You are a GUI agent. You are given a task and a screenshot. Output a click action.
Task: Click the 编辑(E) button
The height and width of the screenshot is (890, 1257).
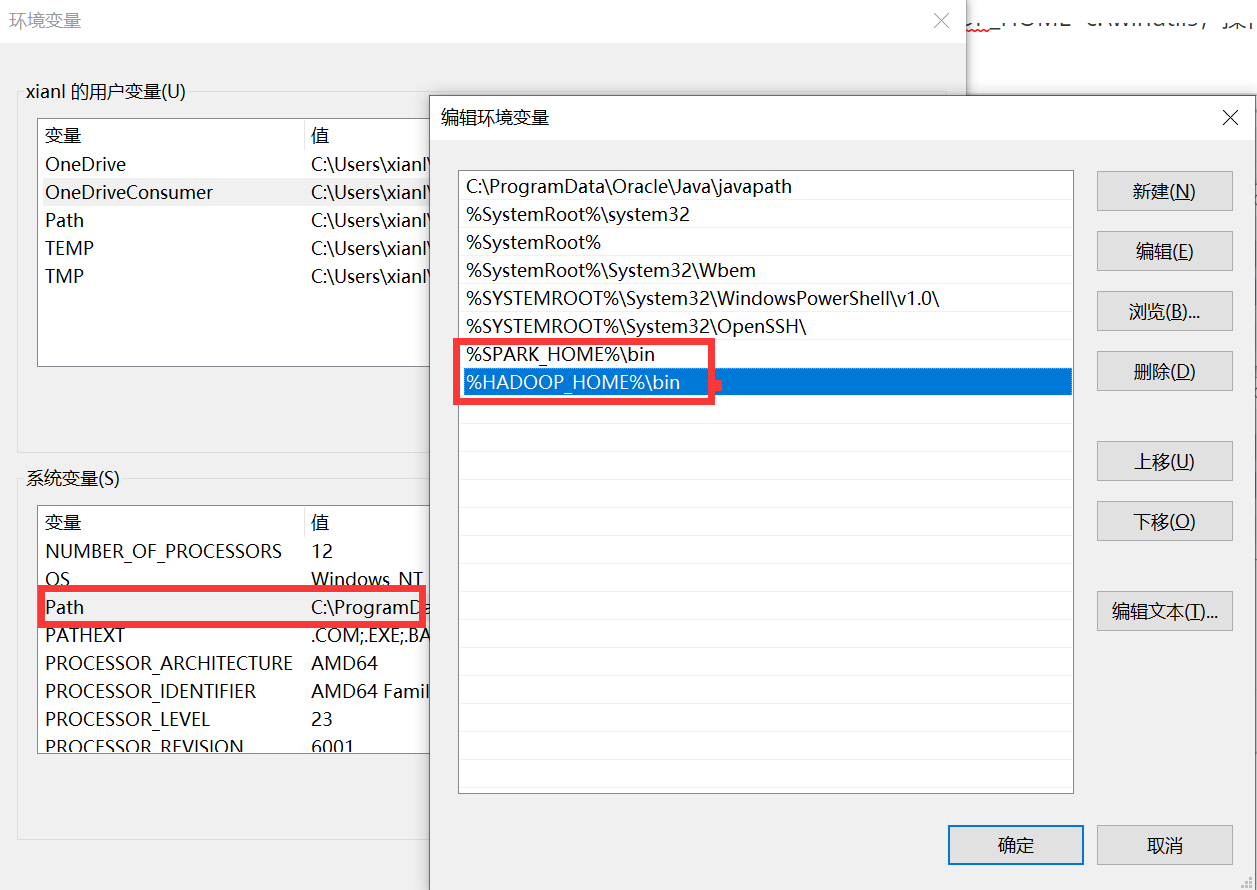(1164, 251)
